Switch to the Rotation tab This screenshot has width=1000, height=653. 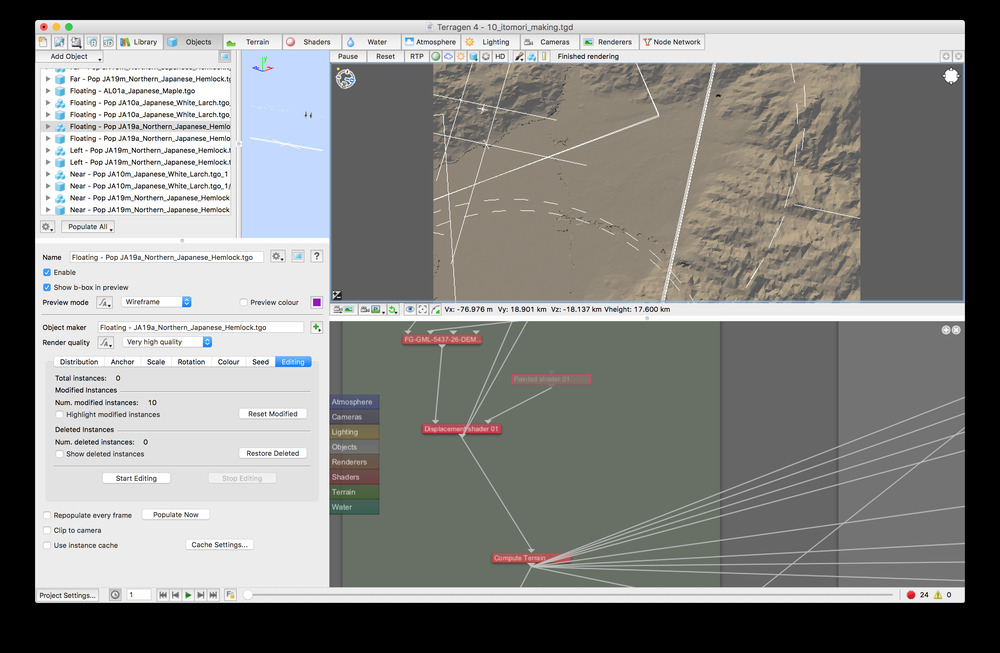pos(191,362)
